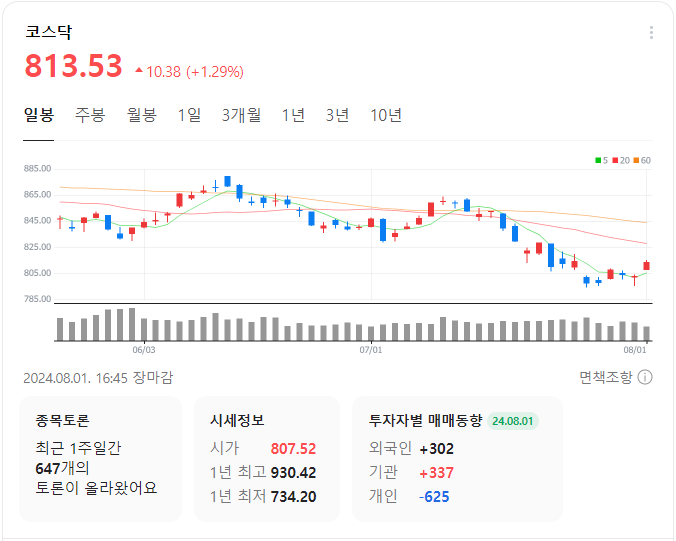This screenshot has width=676, height=541.
Task: Click the 885.00 price axis label
Action: (38, 169)
